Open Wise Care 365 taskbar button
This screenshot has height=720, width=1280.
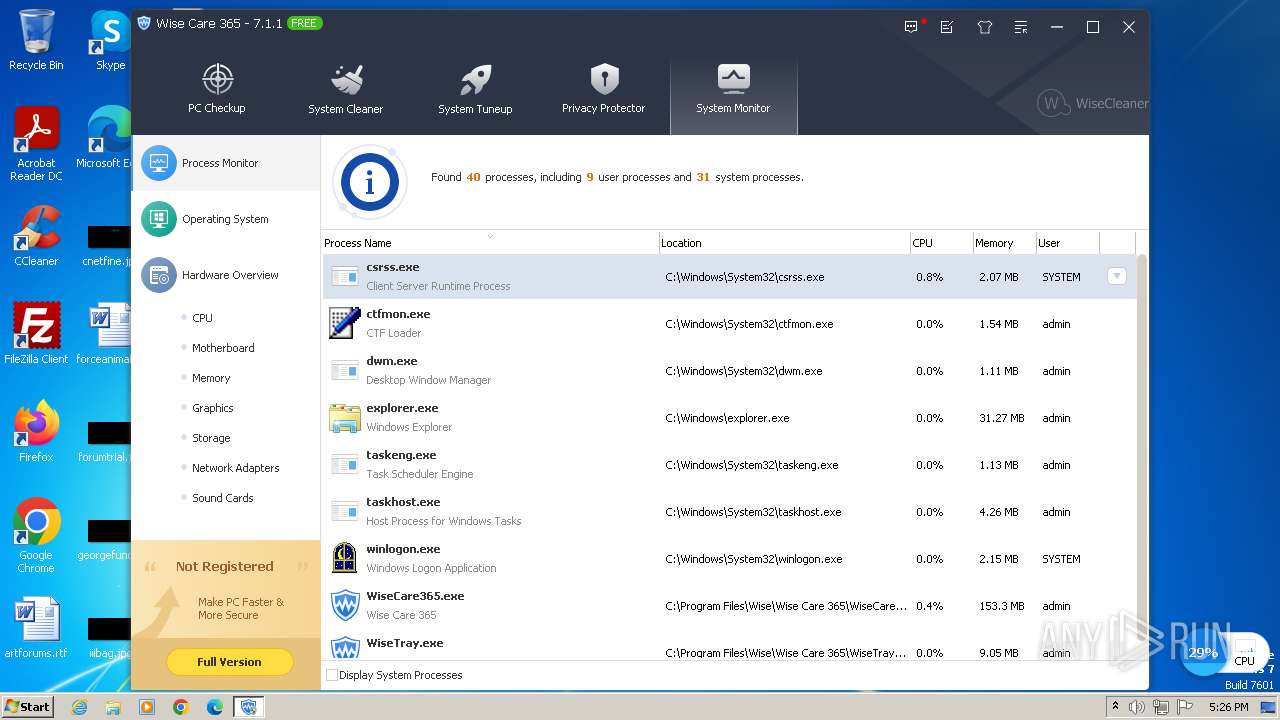click(248, 707)
